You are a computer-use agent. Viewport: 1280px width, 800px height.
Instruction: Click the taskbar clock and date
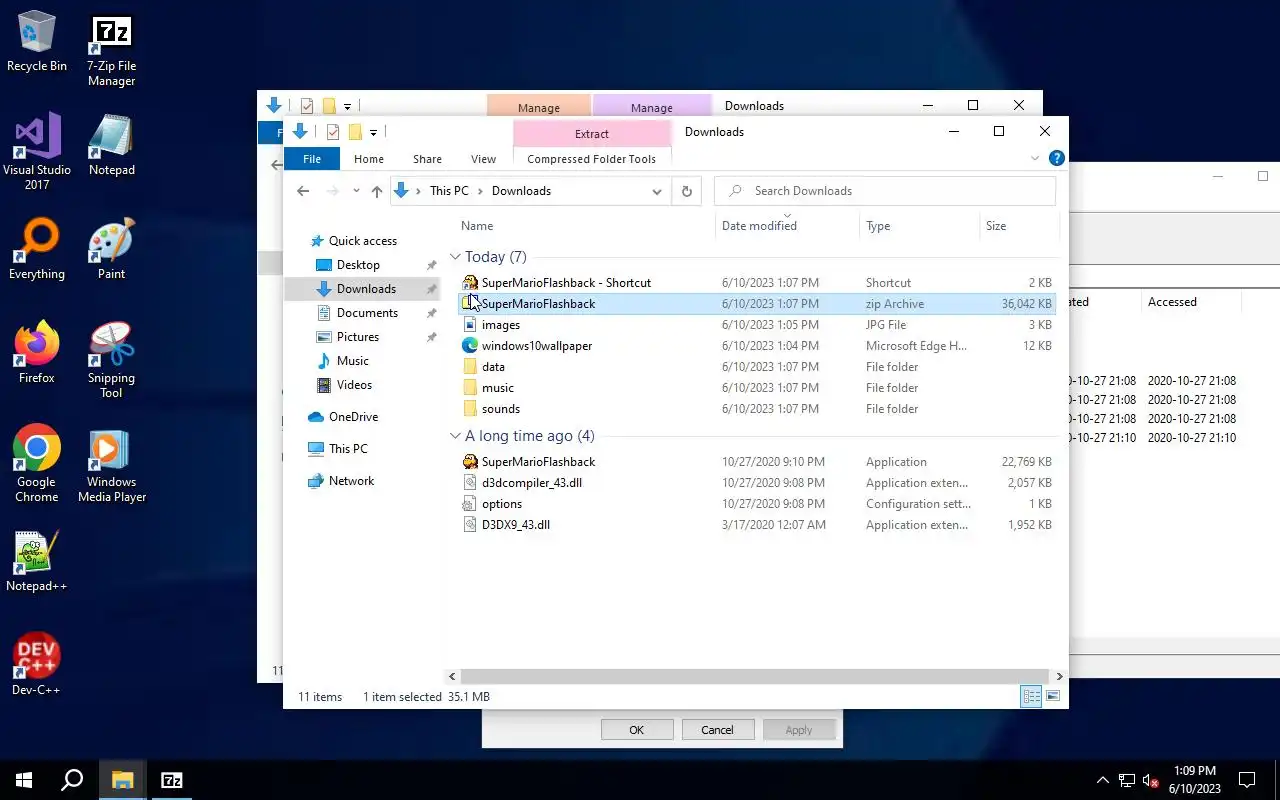(x=1194, y=780)
